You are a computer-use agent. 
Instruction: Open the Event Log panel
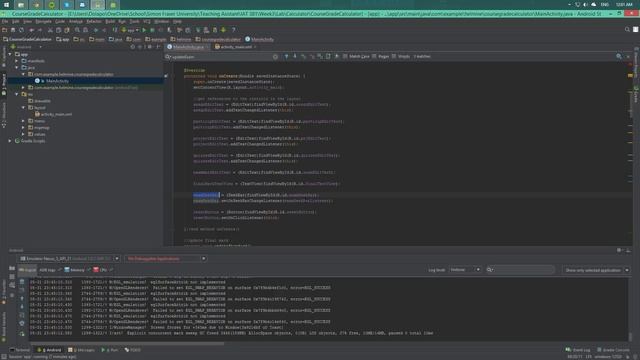[x=578, y=350]
